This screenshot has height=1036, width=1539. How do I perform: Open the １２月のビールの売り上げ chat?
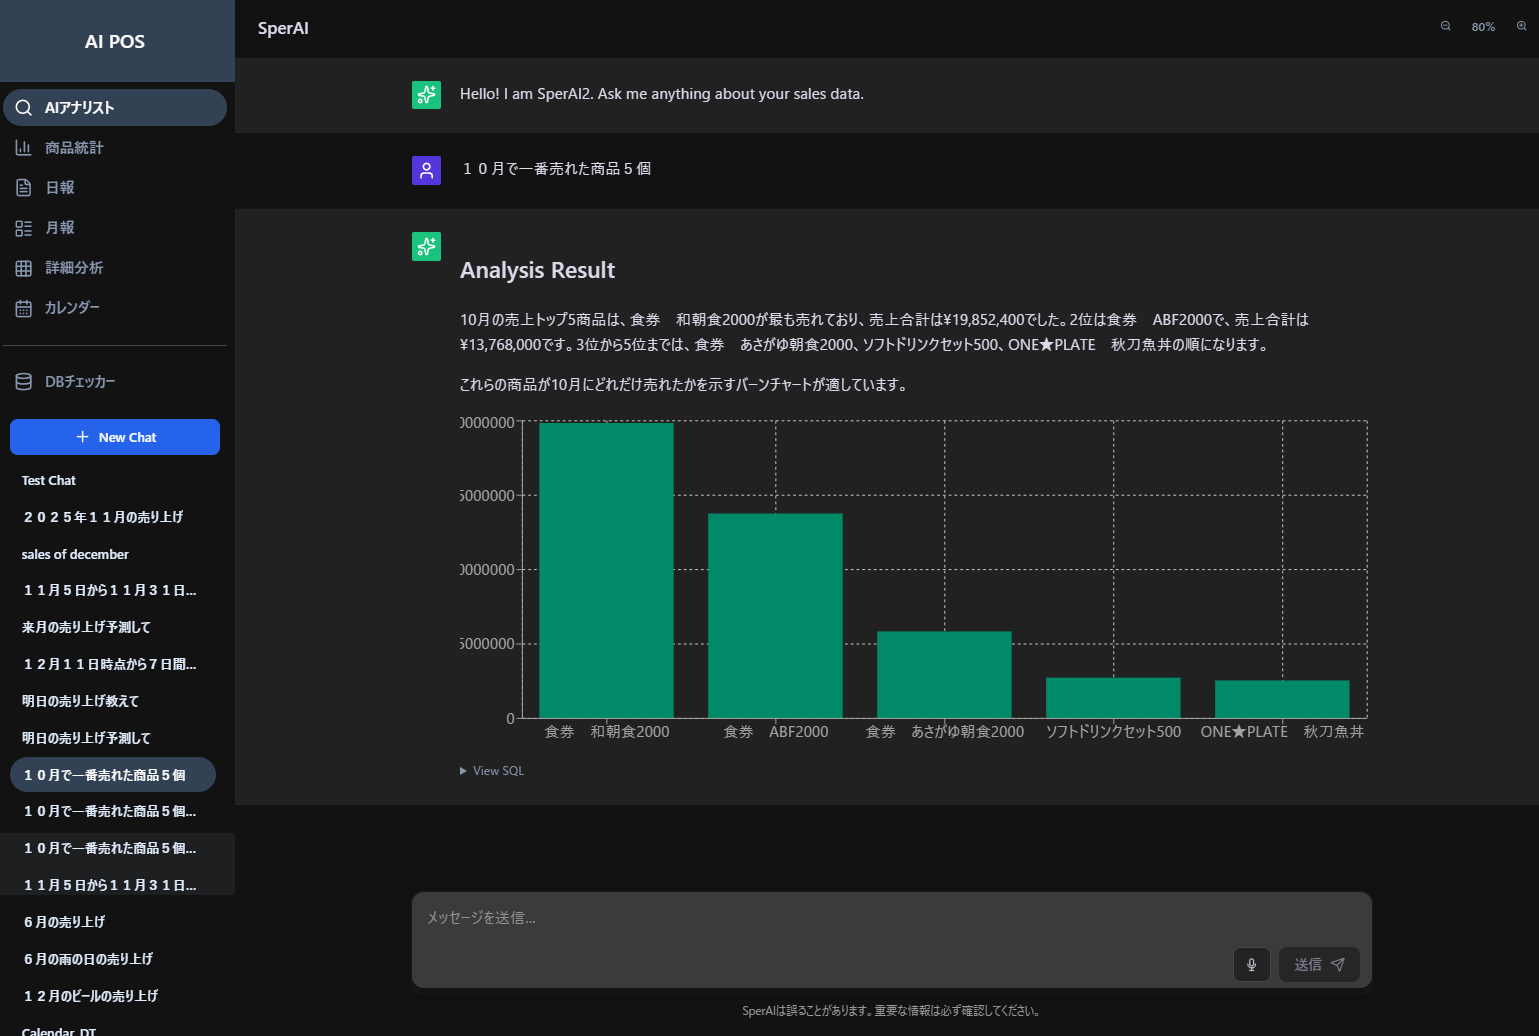click(113, 996)
